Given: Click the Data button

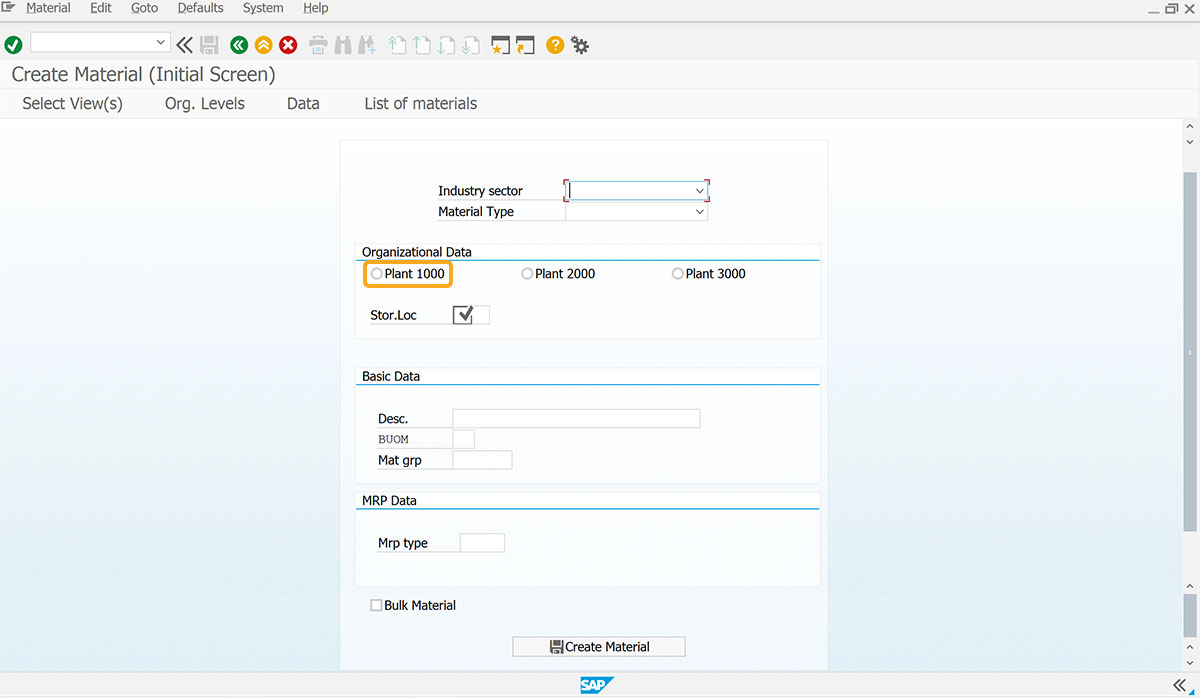Looking at the screenshot, I should point(303,104).
